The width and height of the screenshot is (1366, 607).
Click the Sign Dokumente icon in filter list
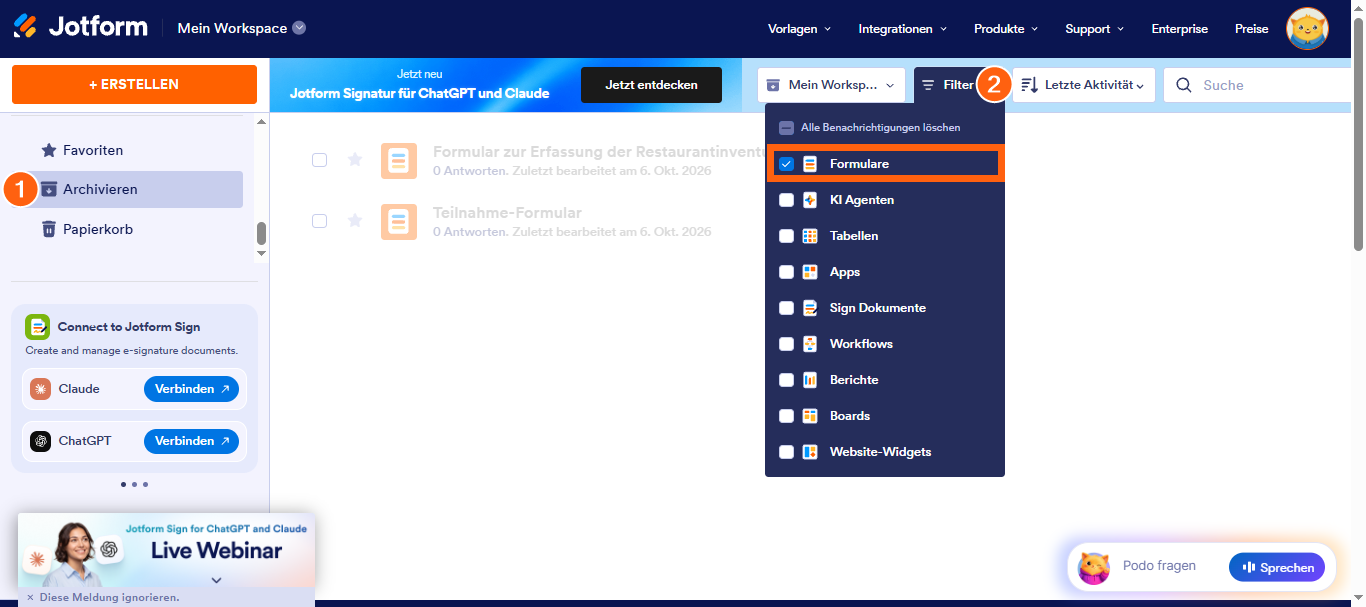pos(810,308)
